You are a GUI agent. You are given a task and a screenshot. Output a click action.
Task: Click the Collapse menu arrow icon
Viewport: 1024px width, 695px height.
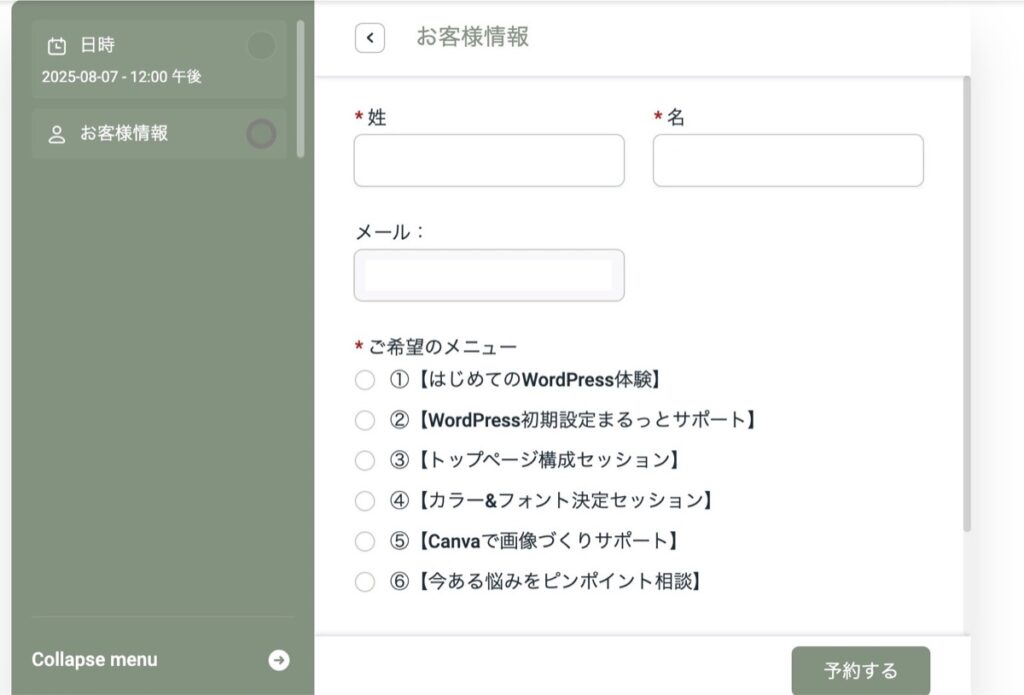click(279, 660)
